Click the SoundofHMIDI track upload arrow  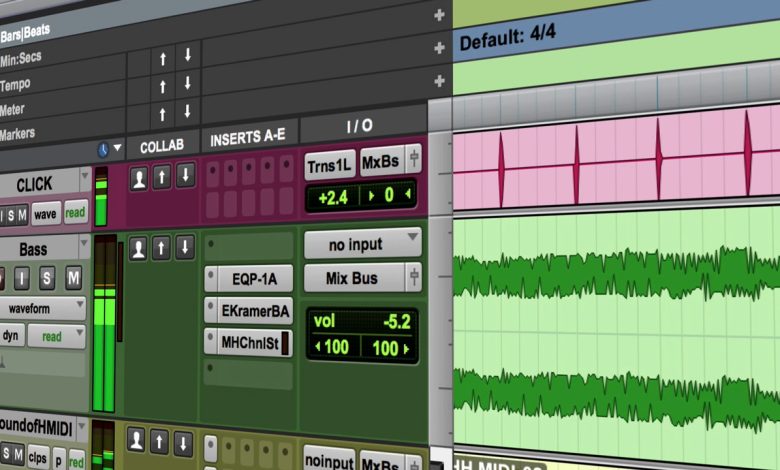(159, 442)
